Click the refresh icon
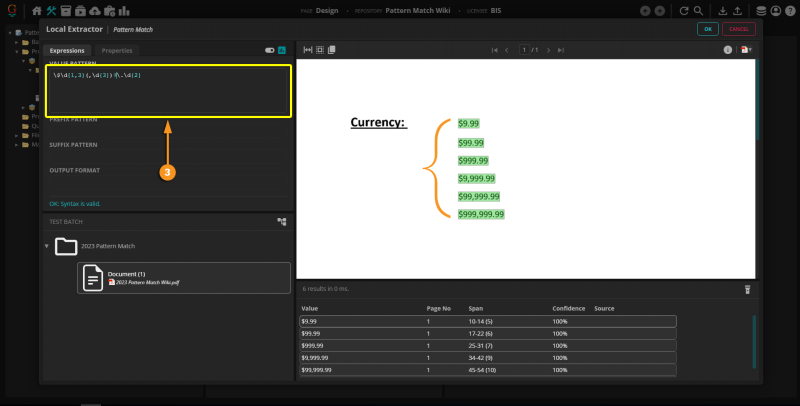Screen dimensions: 800x406 pos(684,11)
